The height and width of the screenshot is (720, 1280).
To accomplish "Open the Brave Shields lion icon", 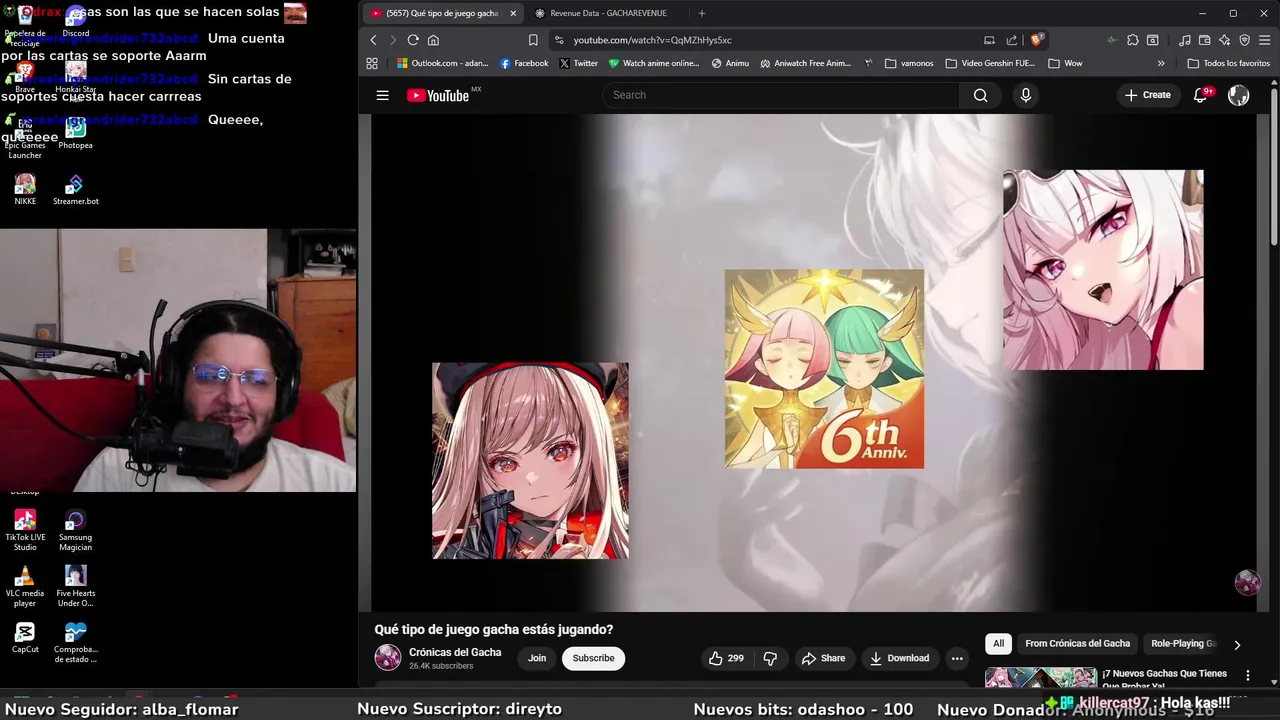I will pyautogui.click(x=1037, y=40).
